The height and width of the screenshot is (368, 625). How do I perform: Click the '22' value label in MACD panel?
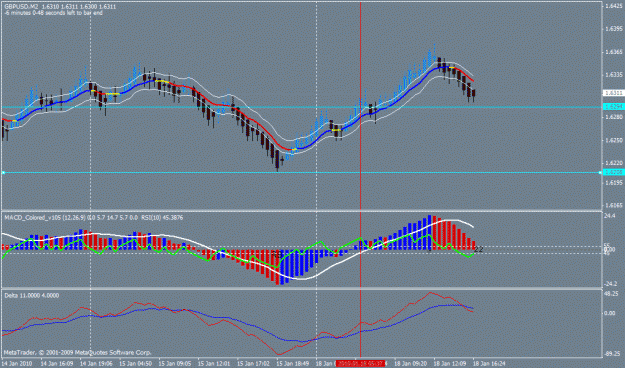click(479, 250)
